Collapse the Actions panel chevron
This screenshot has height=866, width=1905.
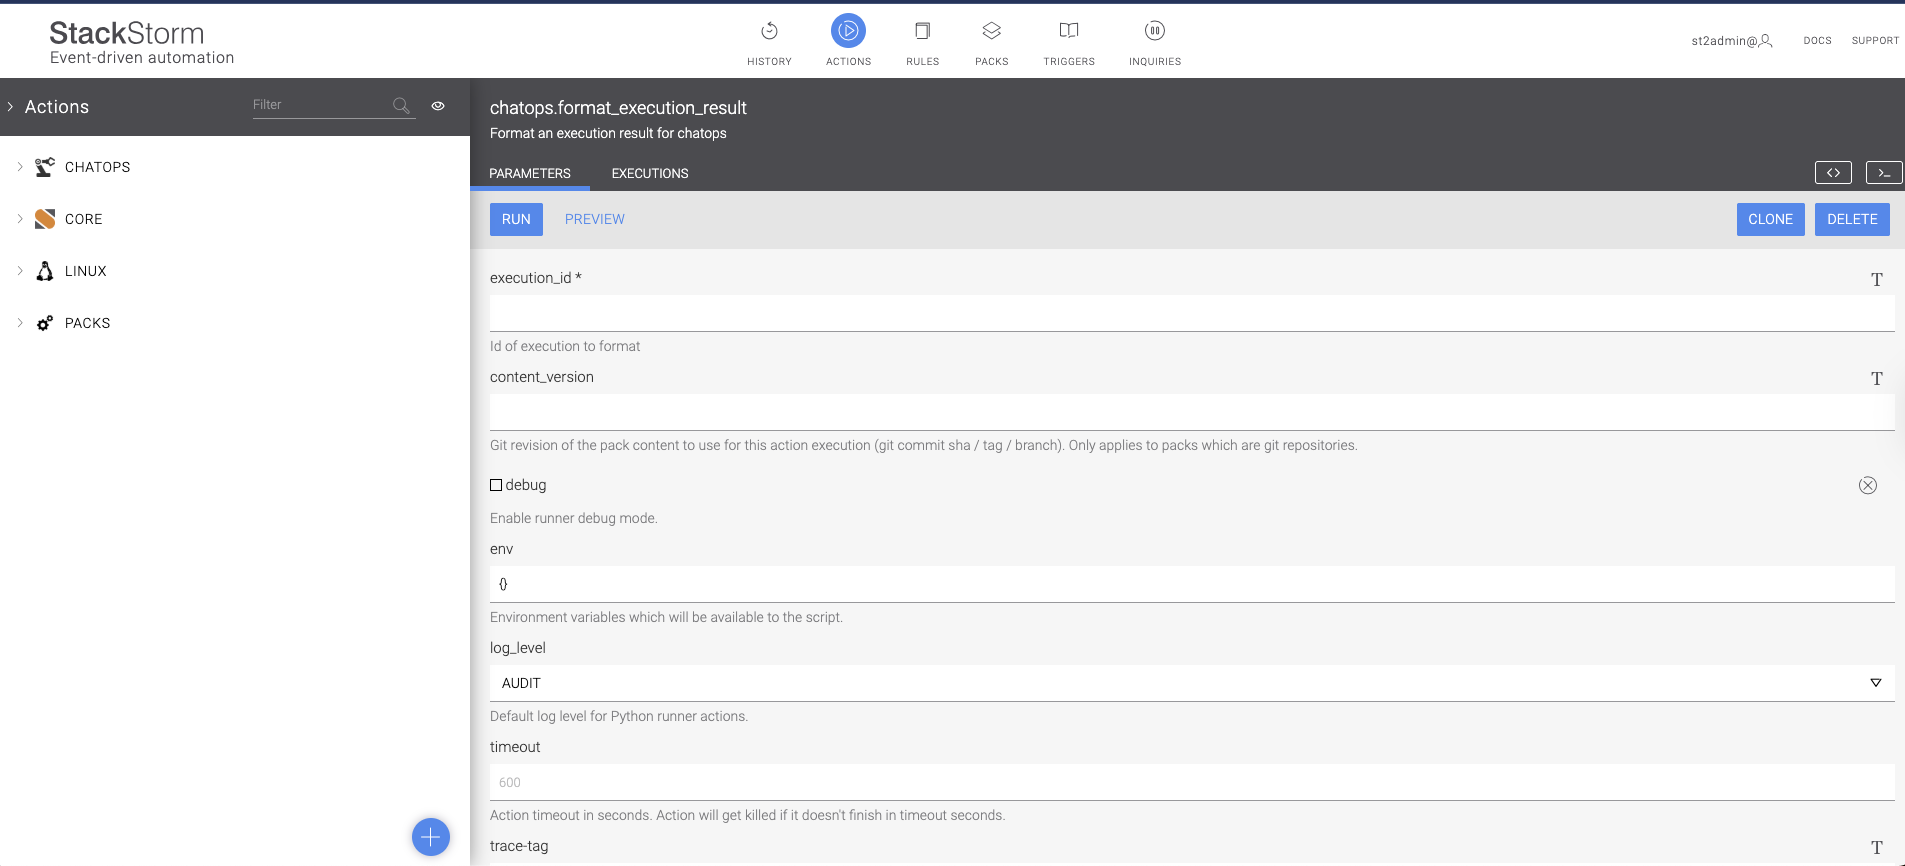[x=10, y=106]
